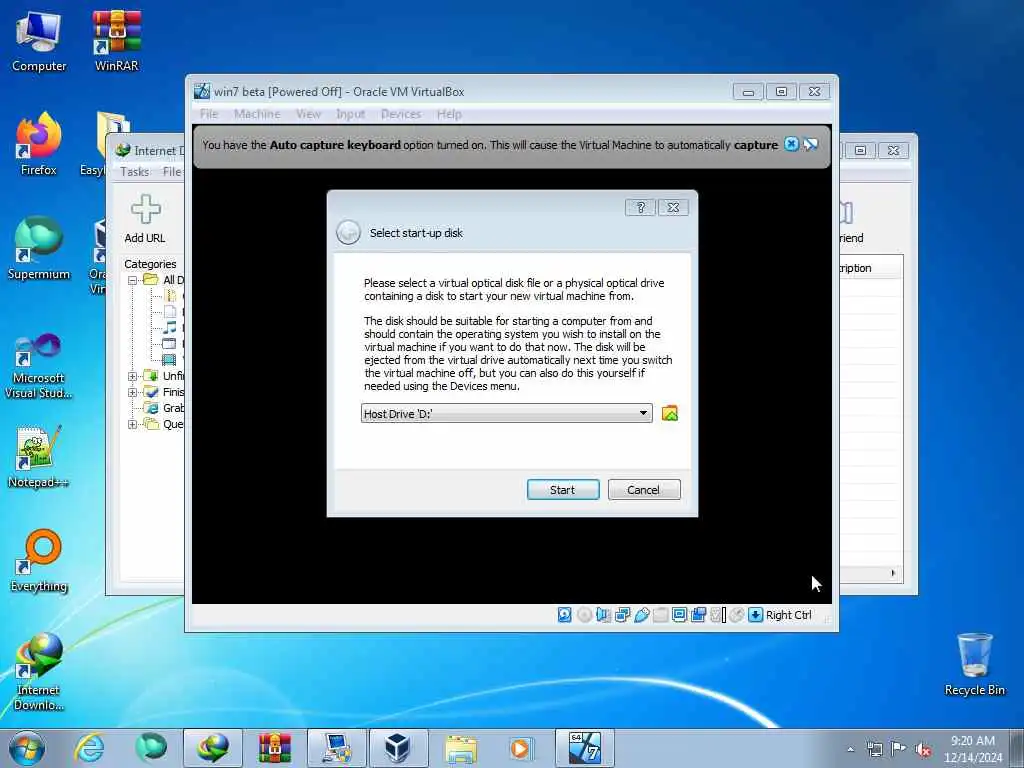Click the clock showing 9:20 AM
Viewport: 1024px width, 768px height.
coord(972,749)
